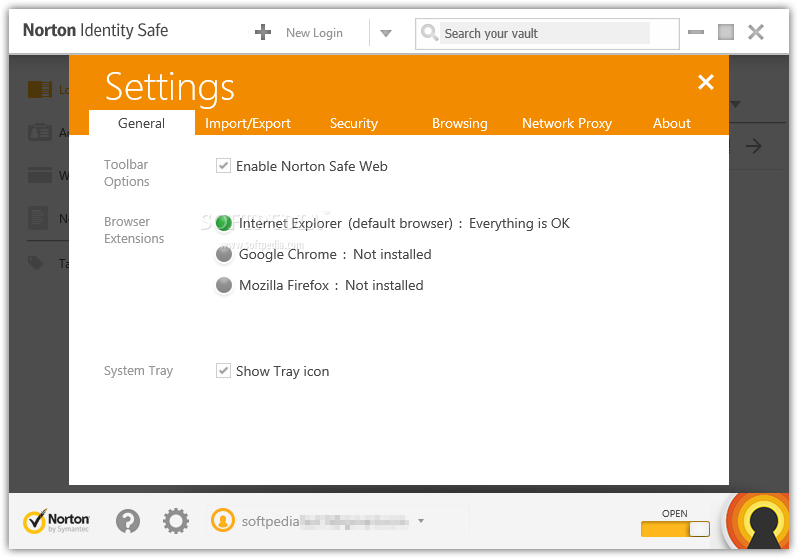
Task: Maximize the Norton Identity Safe window
Action: click(726, 32)
